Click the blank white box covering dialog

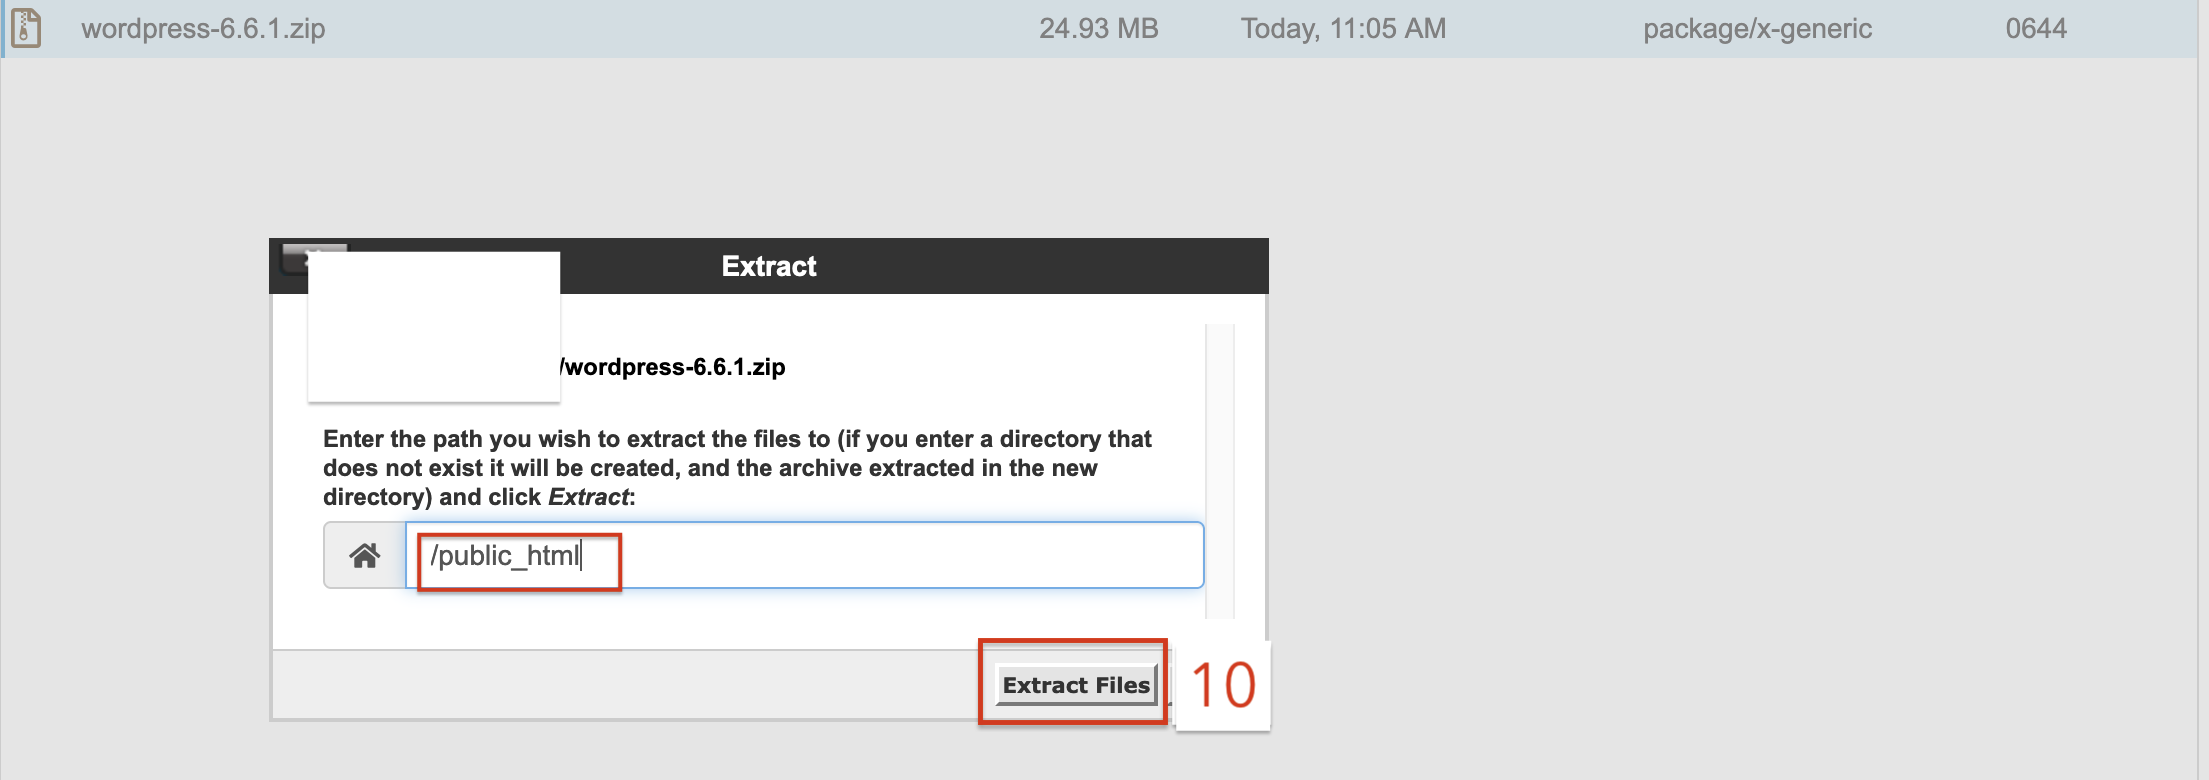(434, 327)
